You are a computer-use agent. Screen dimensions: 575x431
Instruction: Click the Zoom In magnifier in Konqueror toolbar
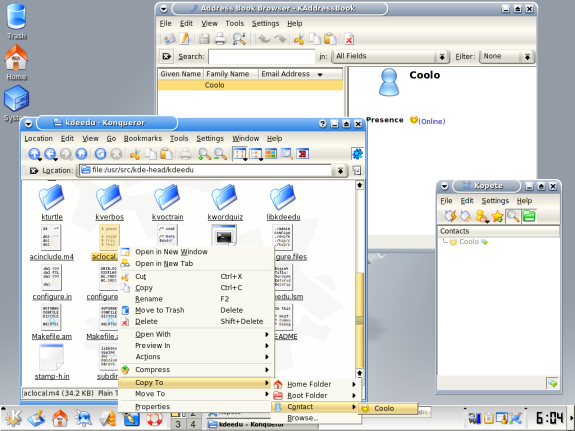[x=204, y=154]
